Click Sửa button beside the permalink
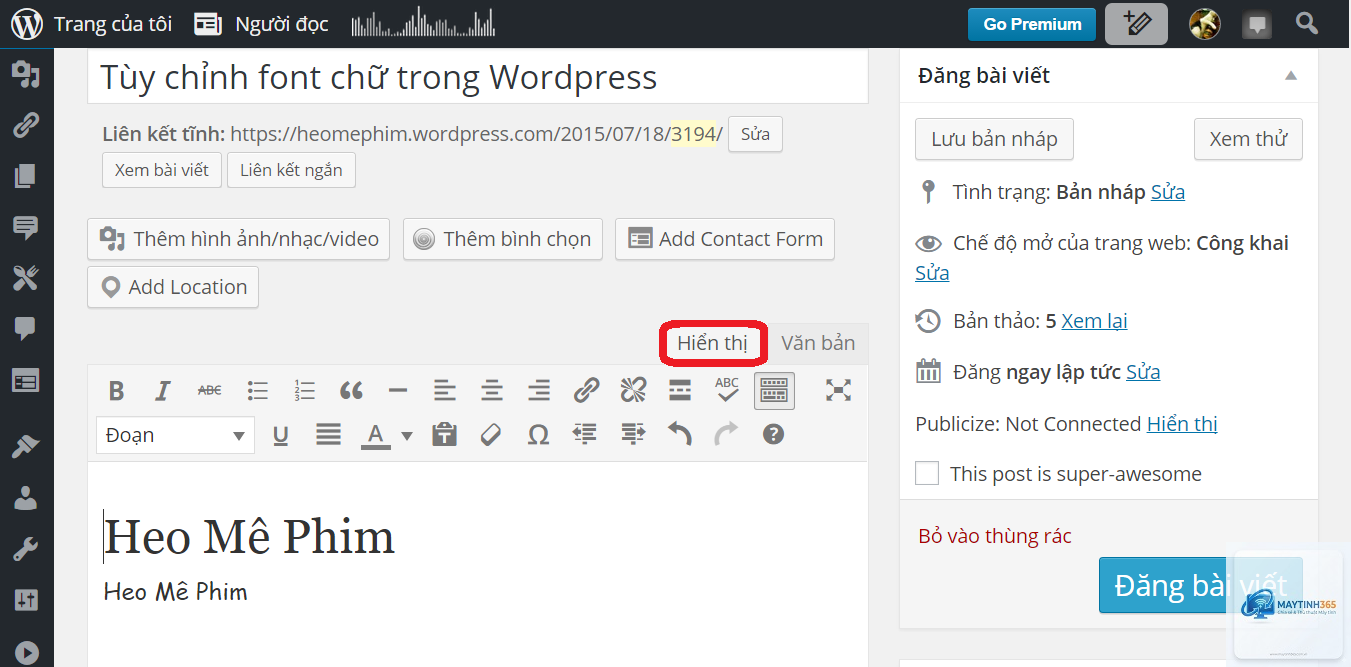This screenshot has height=667, width=1351. tap(755, 134)
